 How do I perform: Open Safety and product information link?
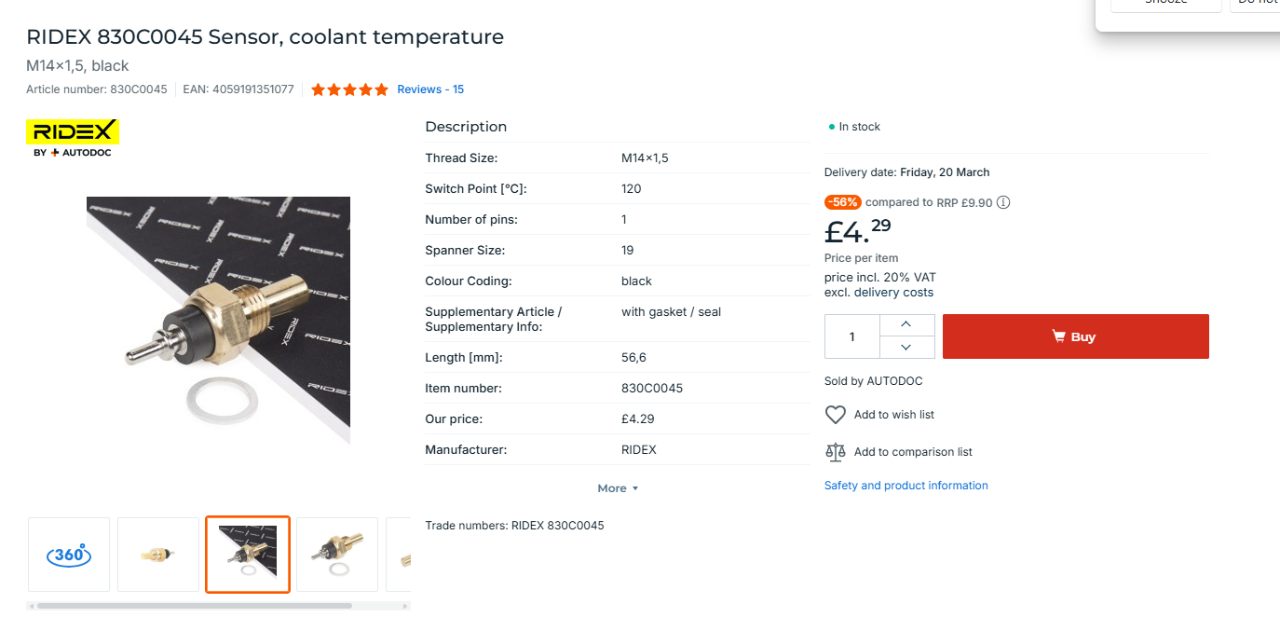pyautogui.click(x=906, y=486)
